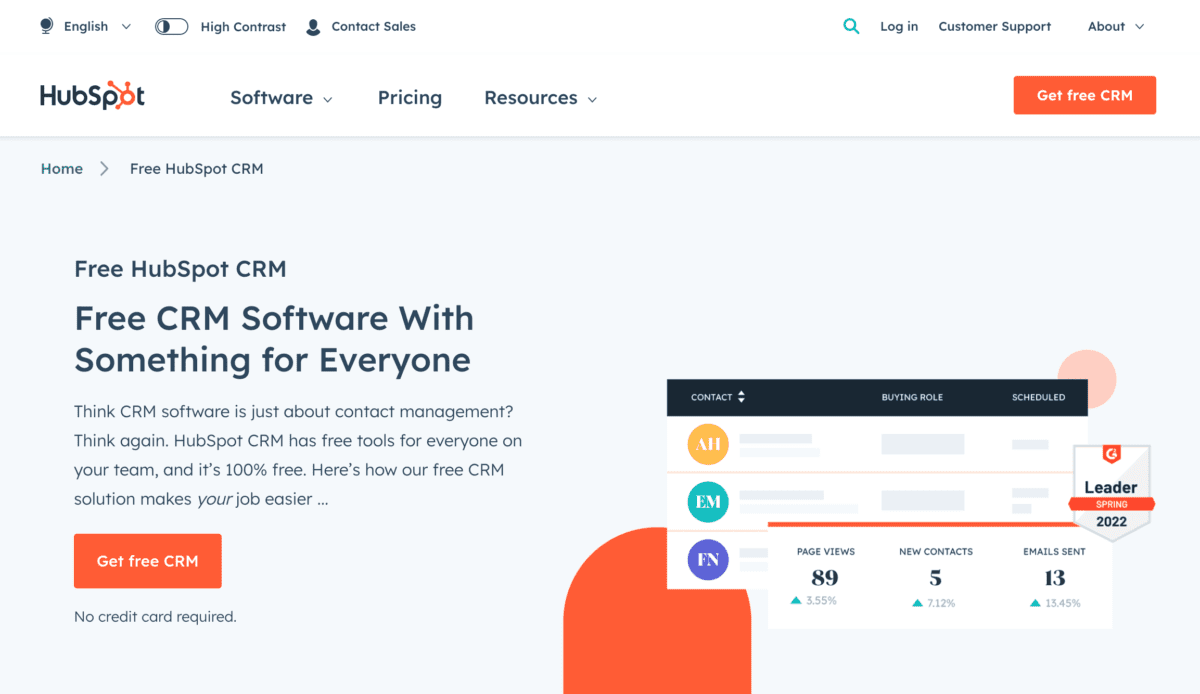
Task: Expand the About menu
Action: (x=1116, y=27)
